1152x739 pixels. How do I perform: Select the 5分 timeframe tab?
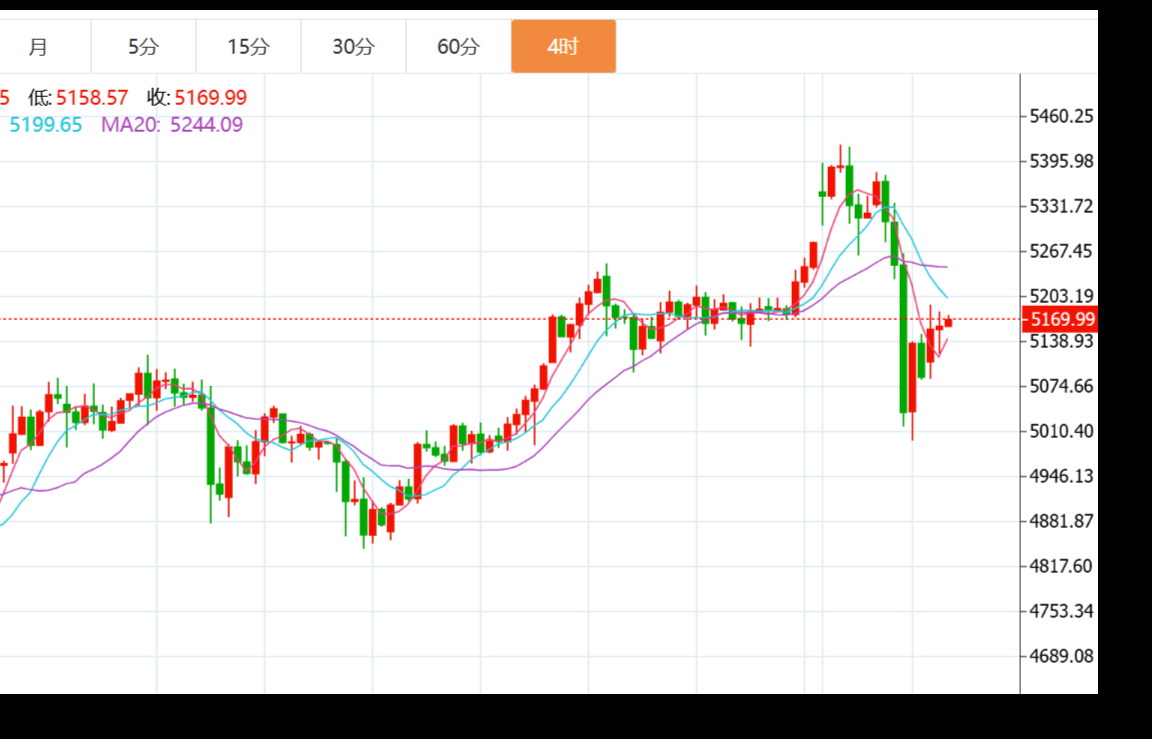pyautogui.click(x=143, y=46)
